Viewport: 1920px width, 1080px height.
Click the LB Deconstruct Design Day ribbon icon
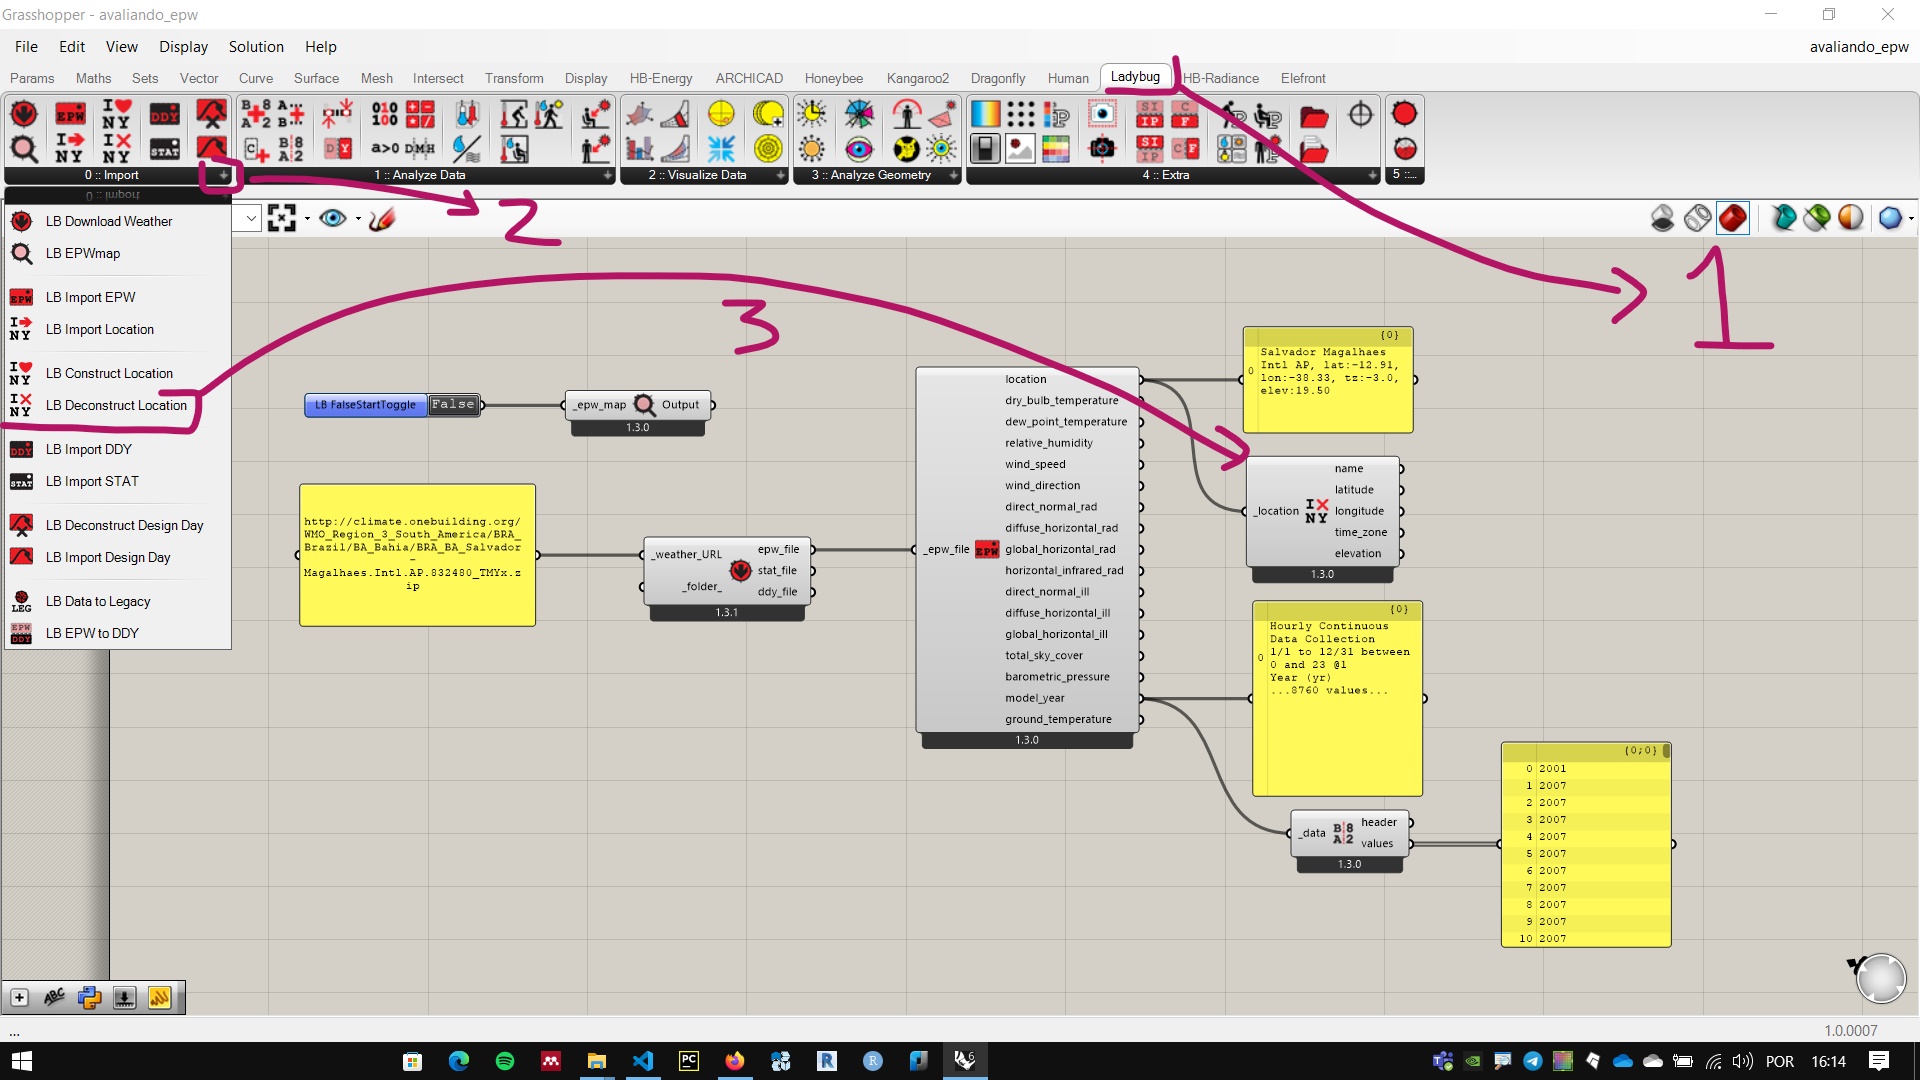[211, 114]
